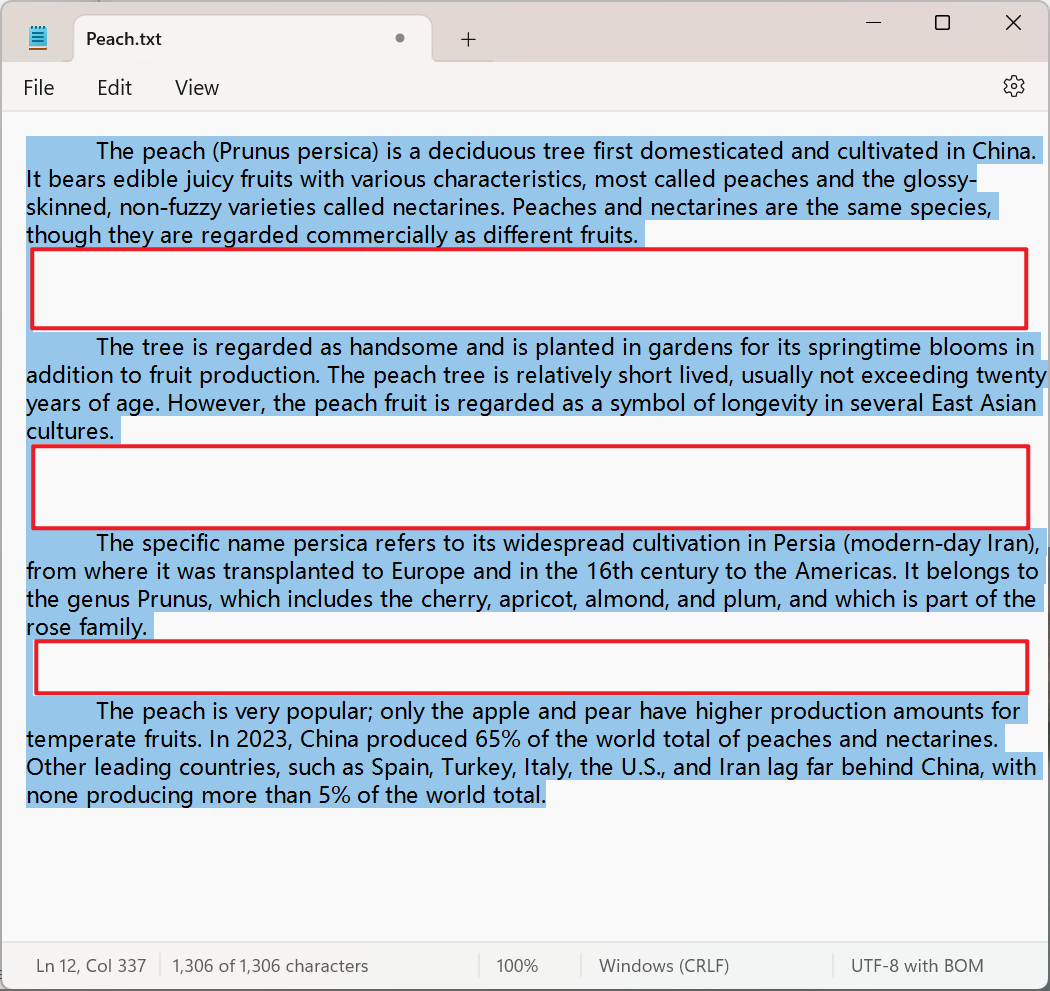The height and width of the screenshot is (991, 1050).
Task: Close the Notepad window
Action: tap(1013, 23)
